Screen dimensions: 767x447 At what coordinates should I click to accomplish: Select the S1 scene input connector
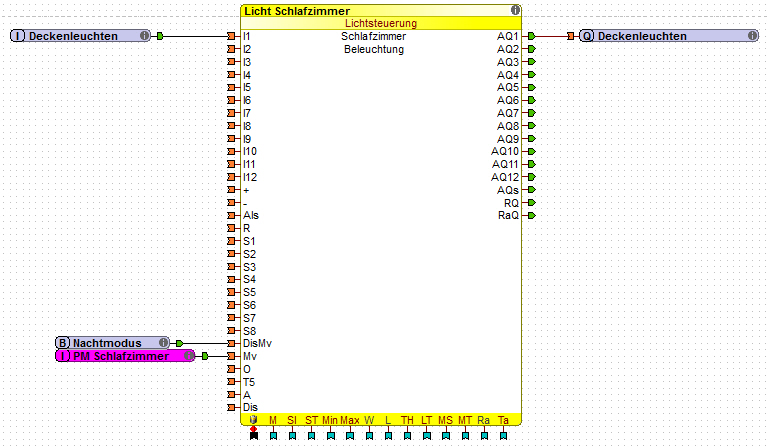[x=231, y=241]
